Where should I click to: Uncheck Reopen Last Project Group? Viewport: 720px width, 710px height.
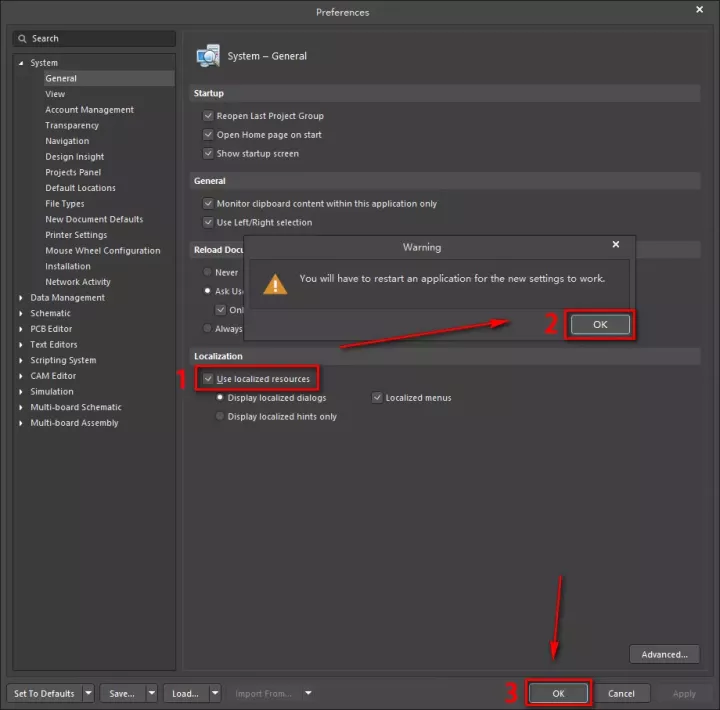coord(208,116)
